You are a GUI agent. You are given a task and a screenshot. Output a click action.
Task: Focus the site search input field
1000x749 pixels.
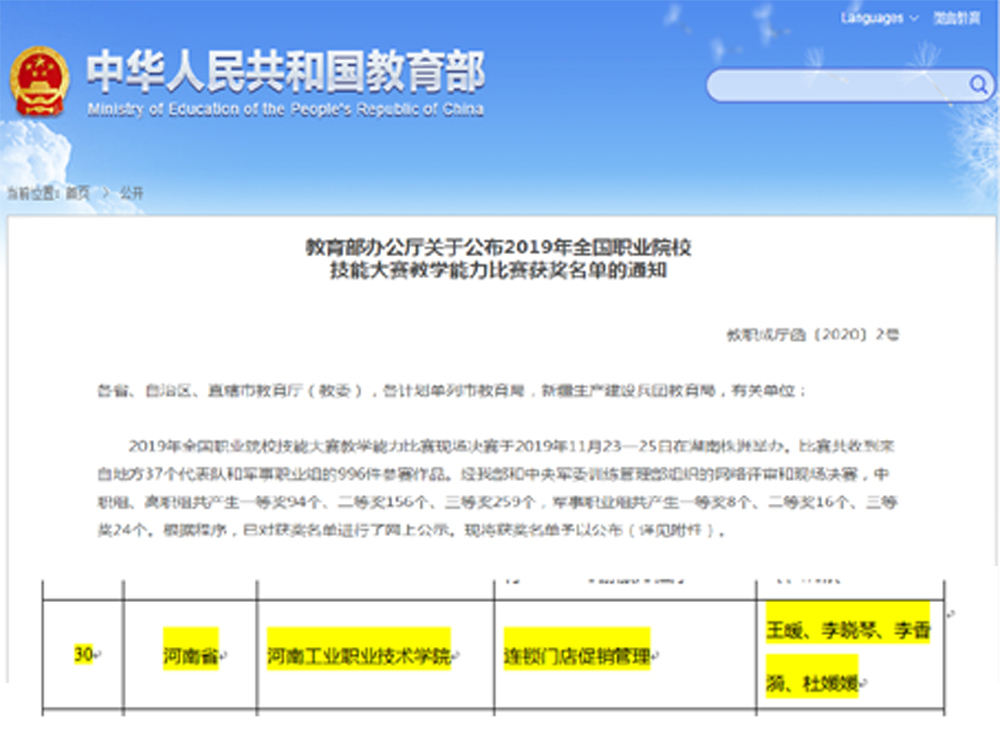(835, 86)
